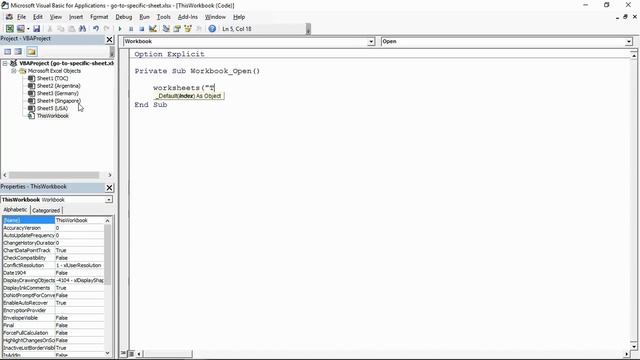Open Visual Basic Help question mark icon
640x360 pixels.
point(212,29)
